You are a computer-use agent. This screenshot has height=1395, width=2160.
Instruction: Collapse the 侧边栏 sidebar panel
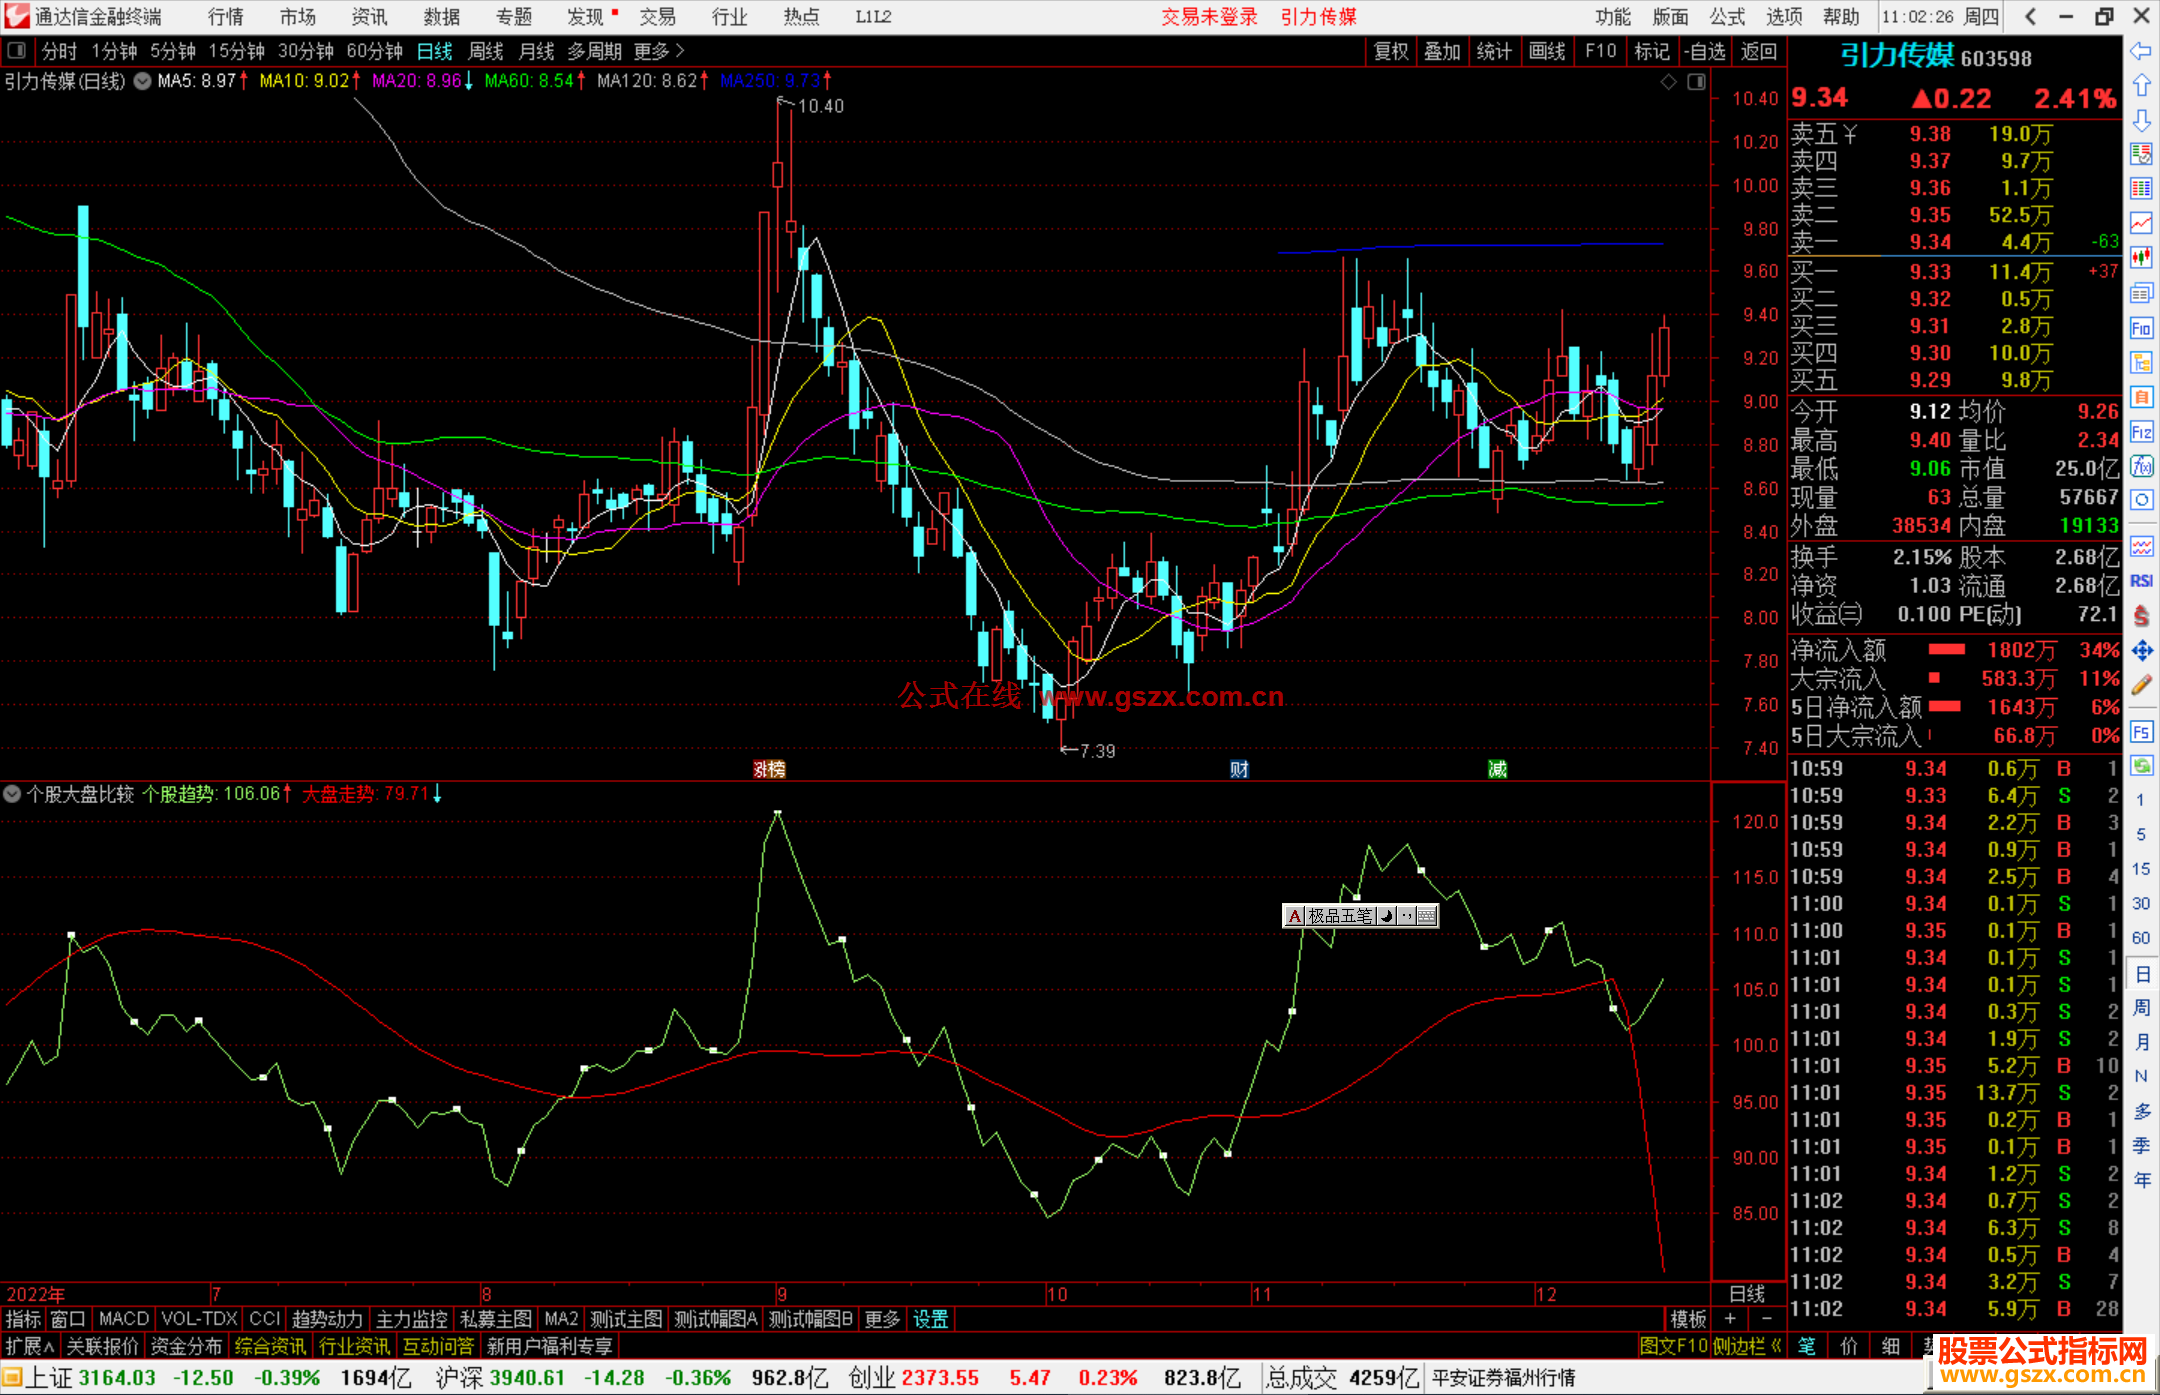point(1748,1346)
